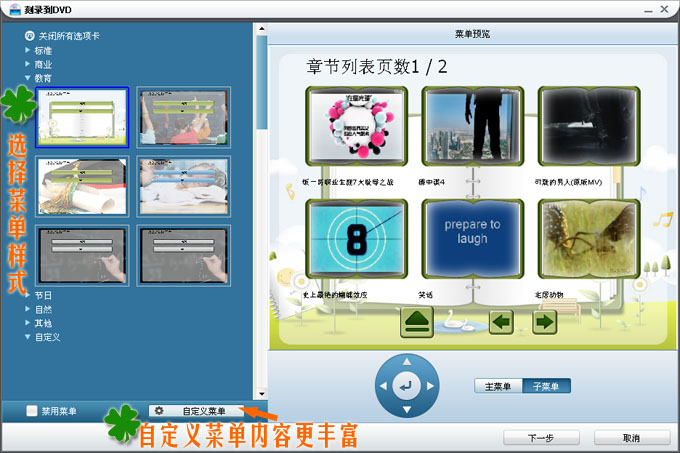Screen dimensions: 680x453
Task: Expand the 其他 category
Action: click(x=27, y=323)
